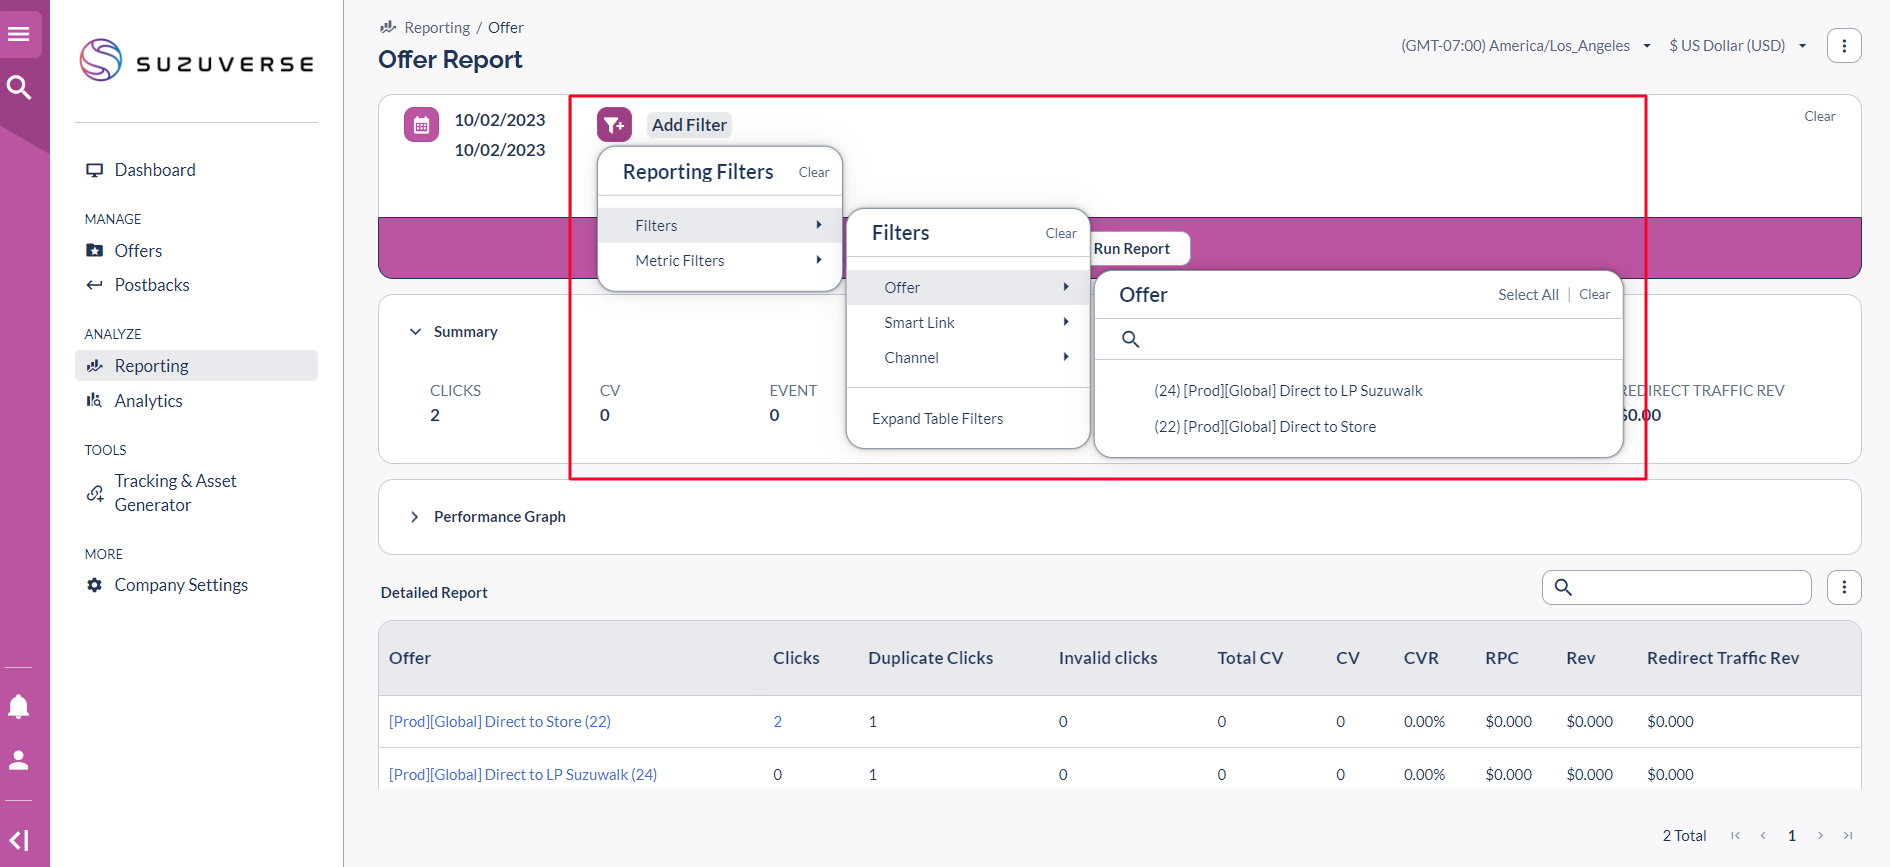Click Select All in Offer panel
1890x867 pixels.
1527,295
